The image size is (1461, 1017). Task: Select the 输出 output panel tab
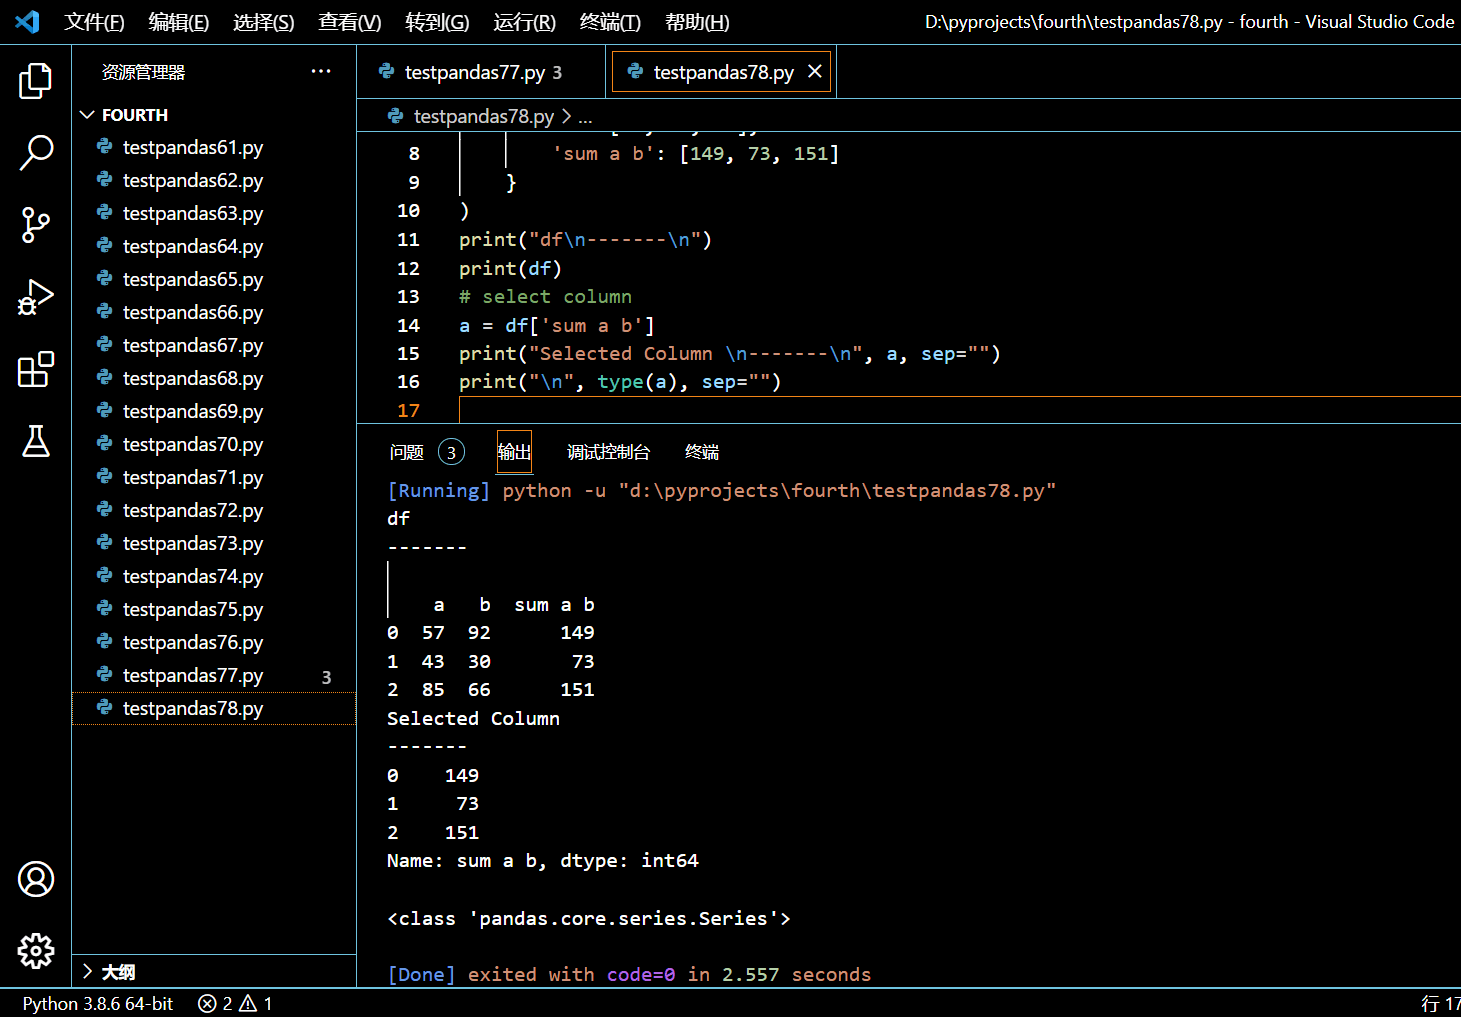pyautogui.click(x=514, y=452)
